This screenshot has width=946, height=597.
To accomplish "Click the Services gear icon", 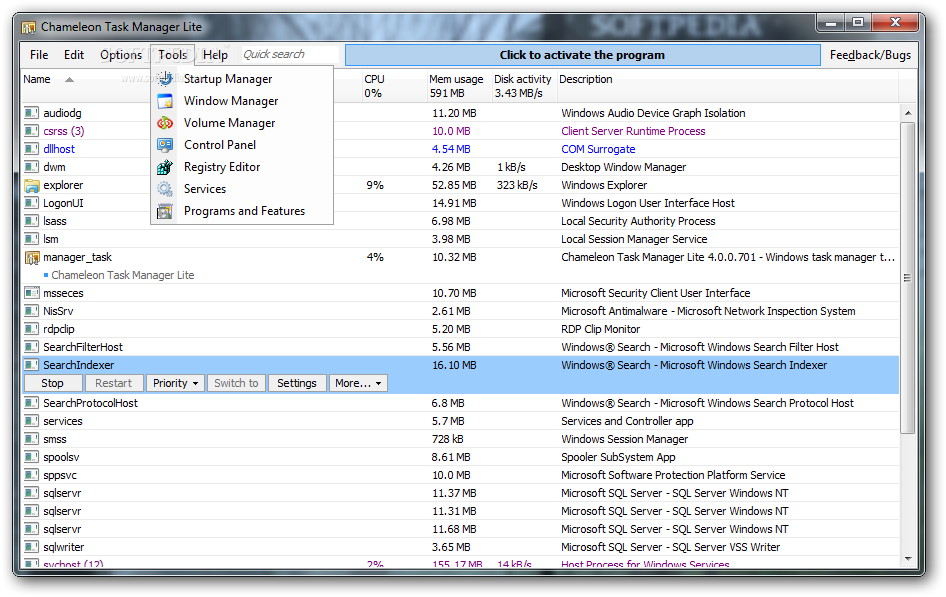I will pos(165,189).
